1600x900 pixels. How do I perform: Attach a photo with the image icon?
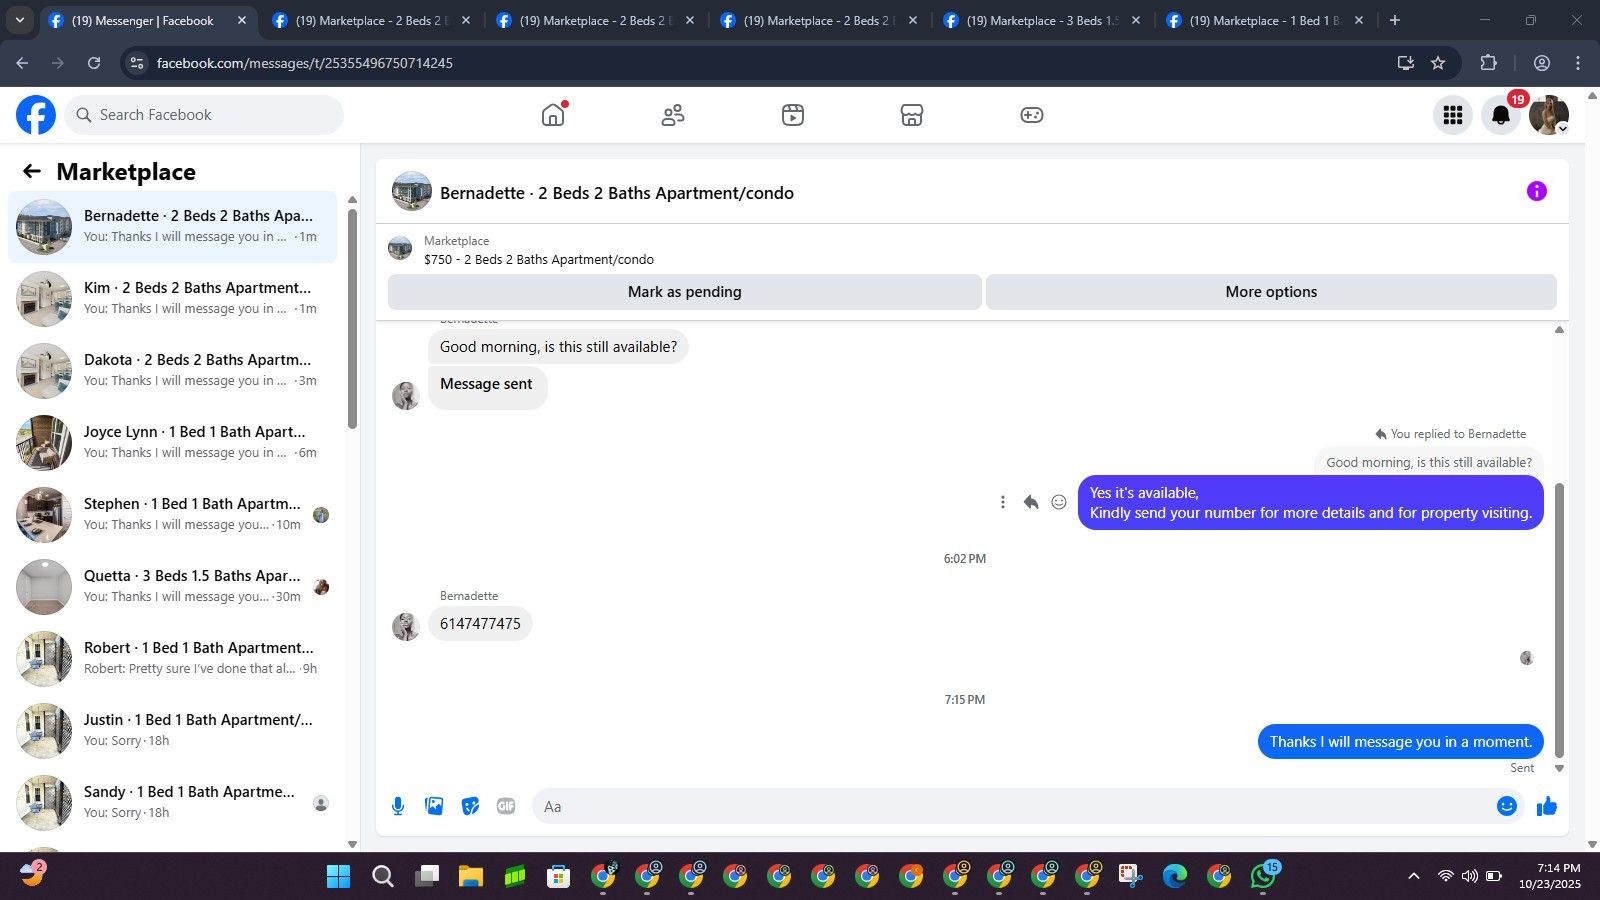coord(434,806)
